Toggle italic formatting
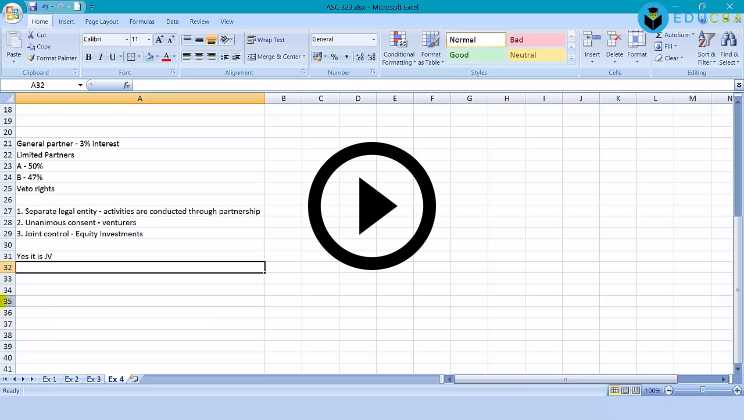 [100, 57]
